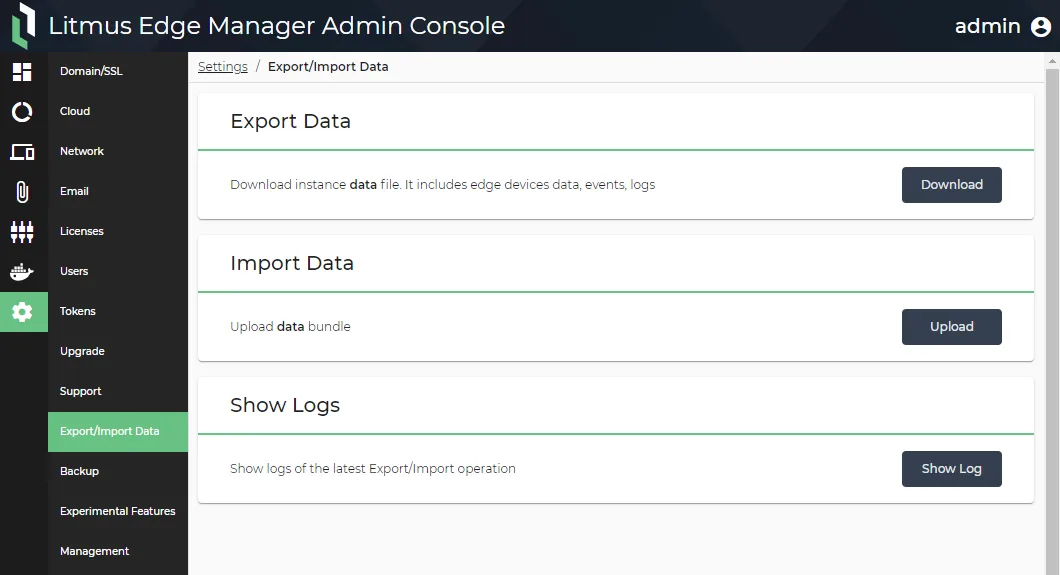Viewport: 1060px width, 575px height.
Task: Click the Show Logs heading
Action: (x=285, y=405)
